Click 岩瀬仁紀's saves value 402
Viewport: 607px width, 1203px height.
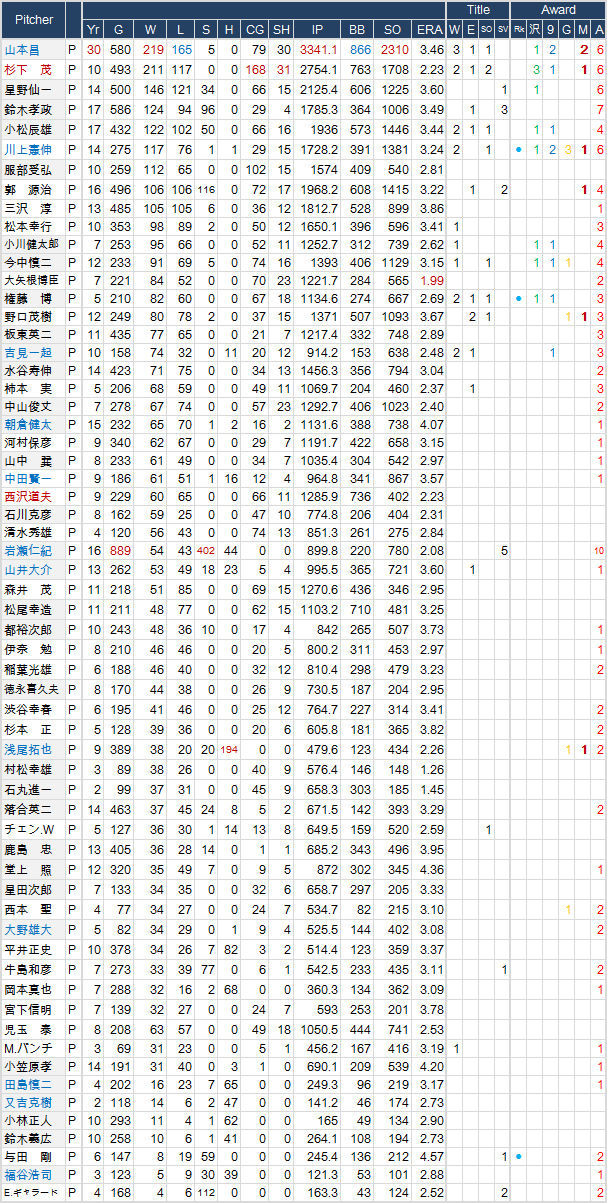pyautogui.click(x=207, y=551)
